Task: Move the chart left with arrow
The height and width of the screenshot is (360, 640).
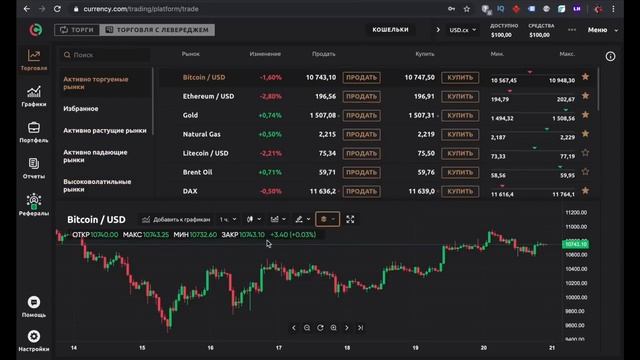Action: tap(293, 328)
